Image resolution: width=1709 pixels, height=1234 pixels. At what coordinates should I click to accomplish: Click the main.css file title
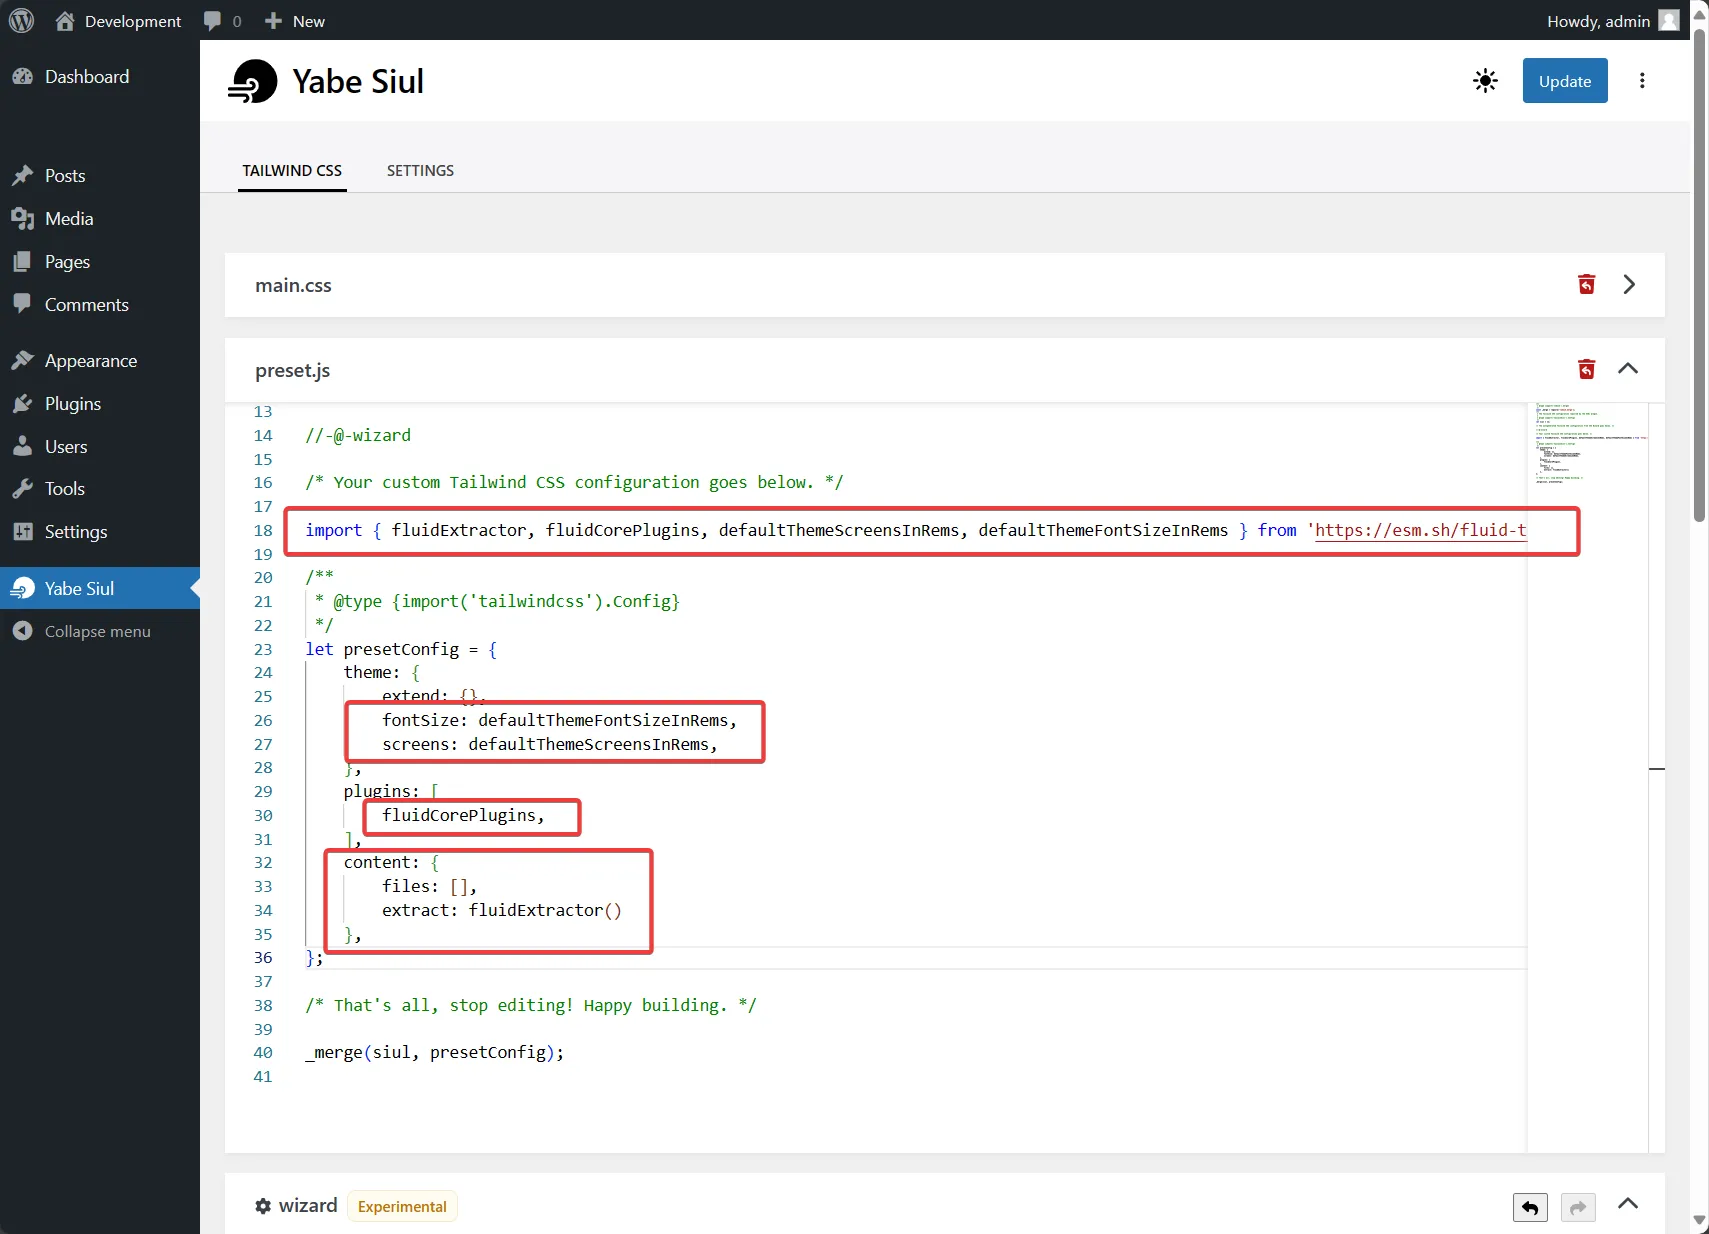(293, 286)
